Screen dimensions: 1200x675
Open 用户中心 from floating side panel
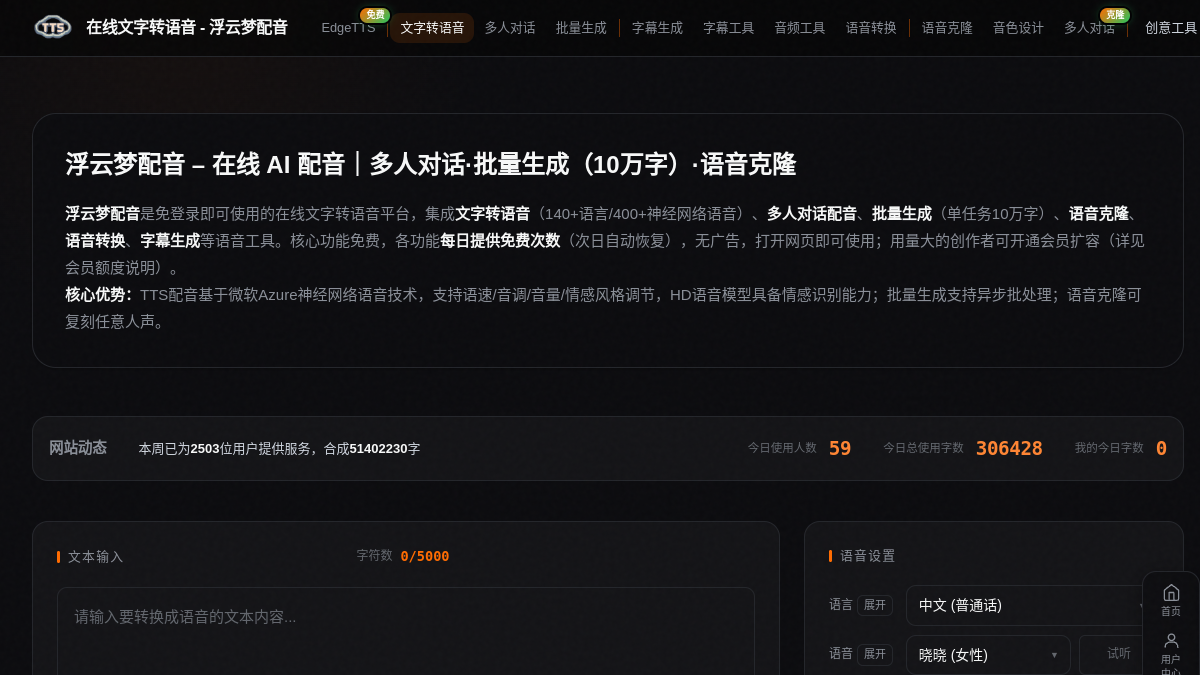[x=1171, y=652]
